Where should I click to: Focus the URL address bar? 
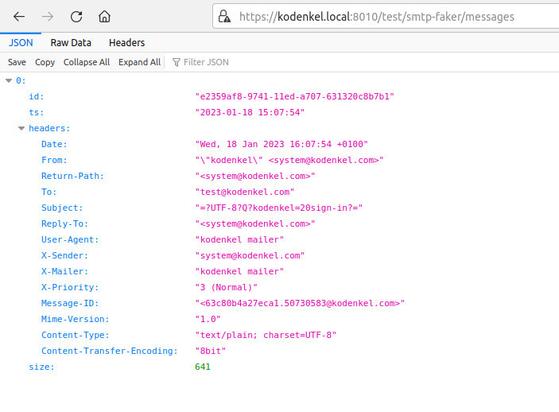(x=386, y=16)
